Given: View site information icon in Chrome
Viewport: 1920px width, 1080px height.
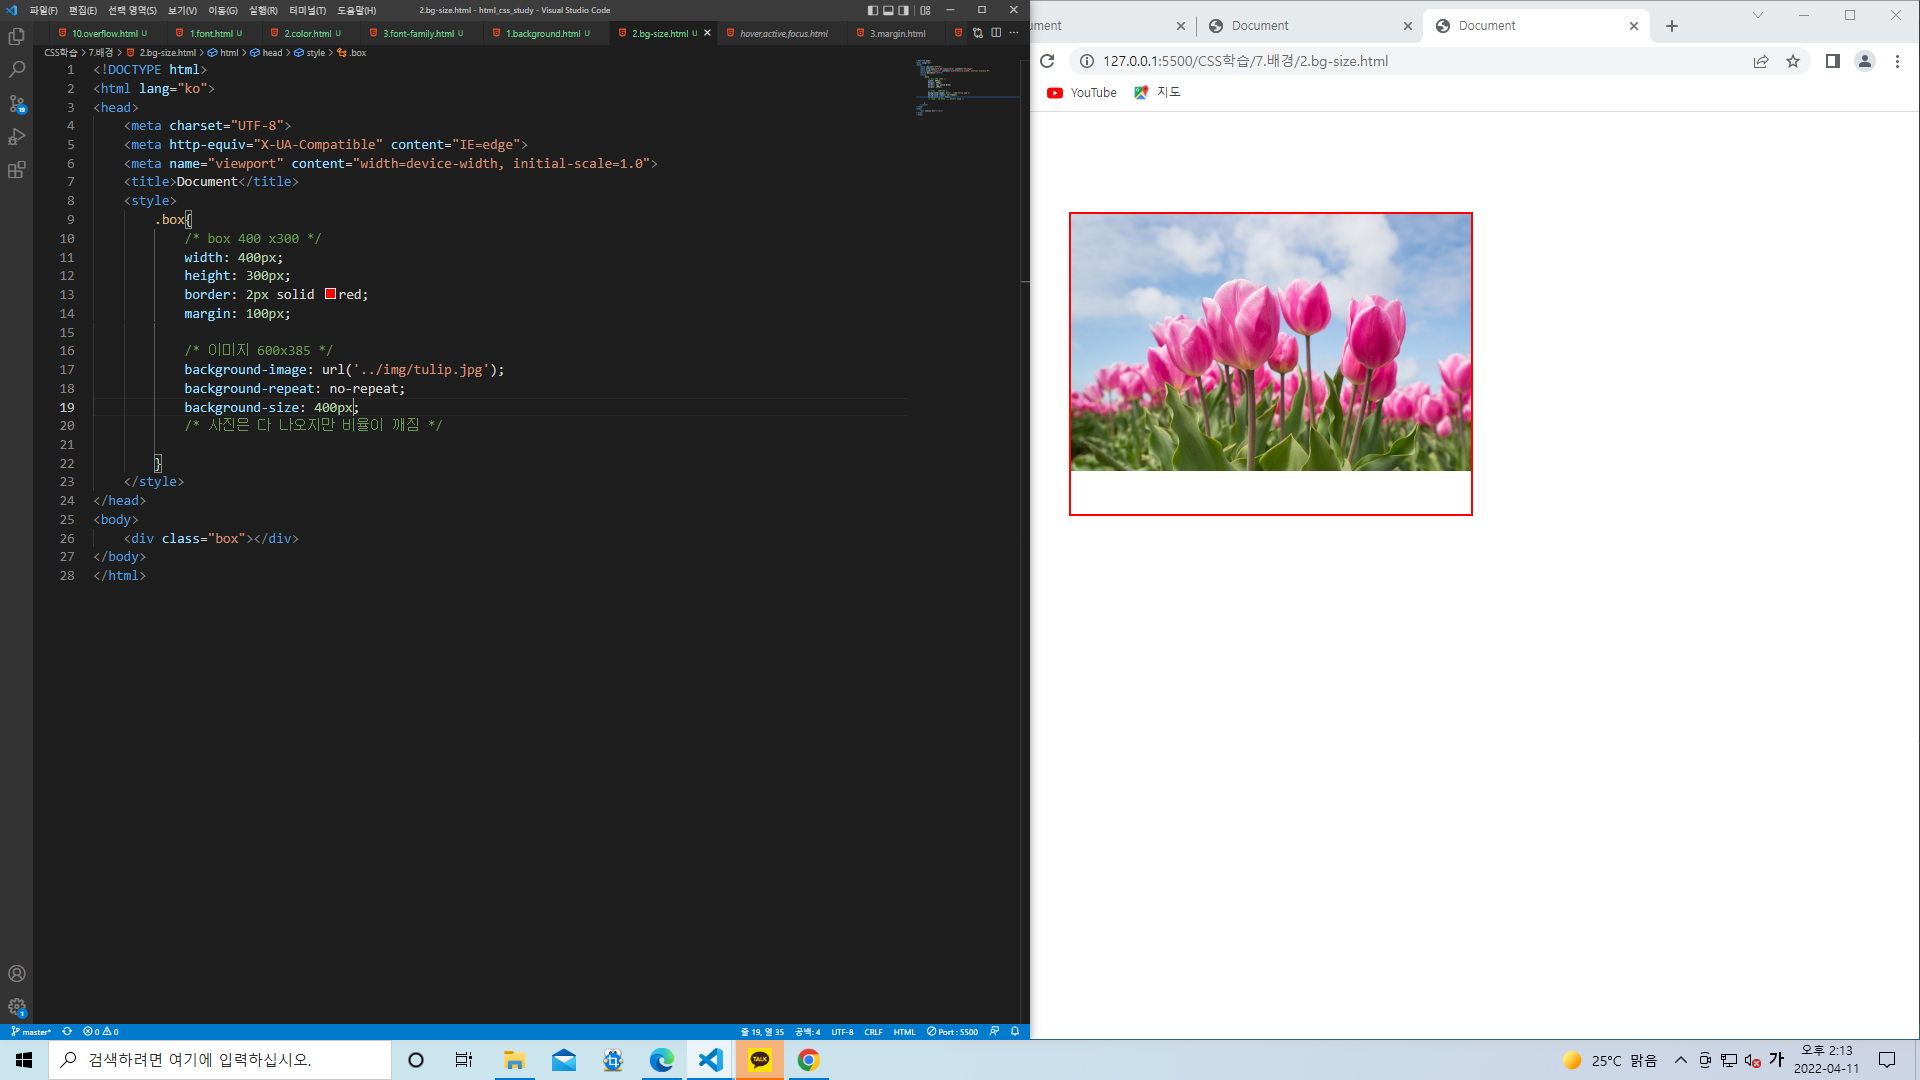Looking at the screenshot, I should (x=1086, y=61).
